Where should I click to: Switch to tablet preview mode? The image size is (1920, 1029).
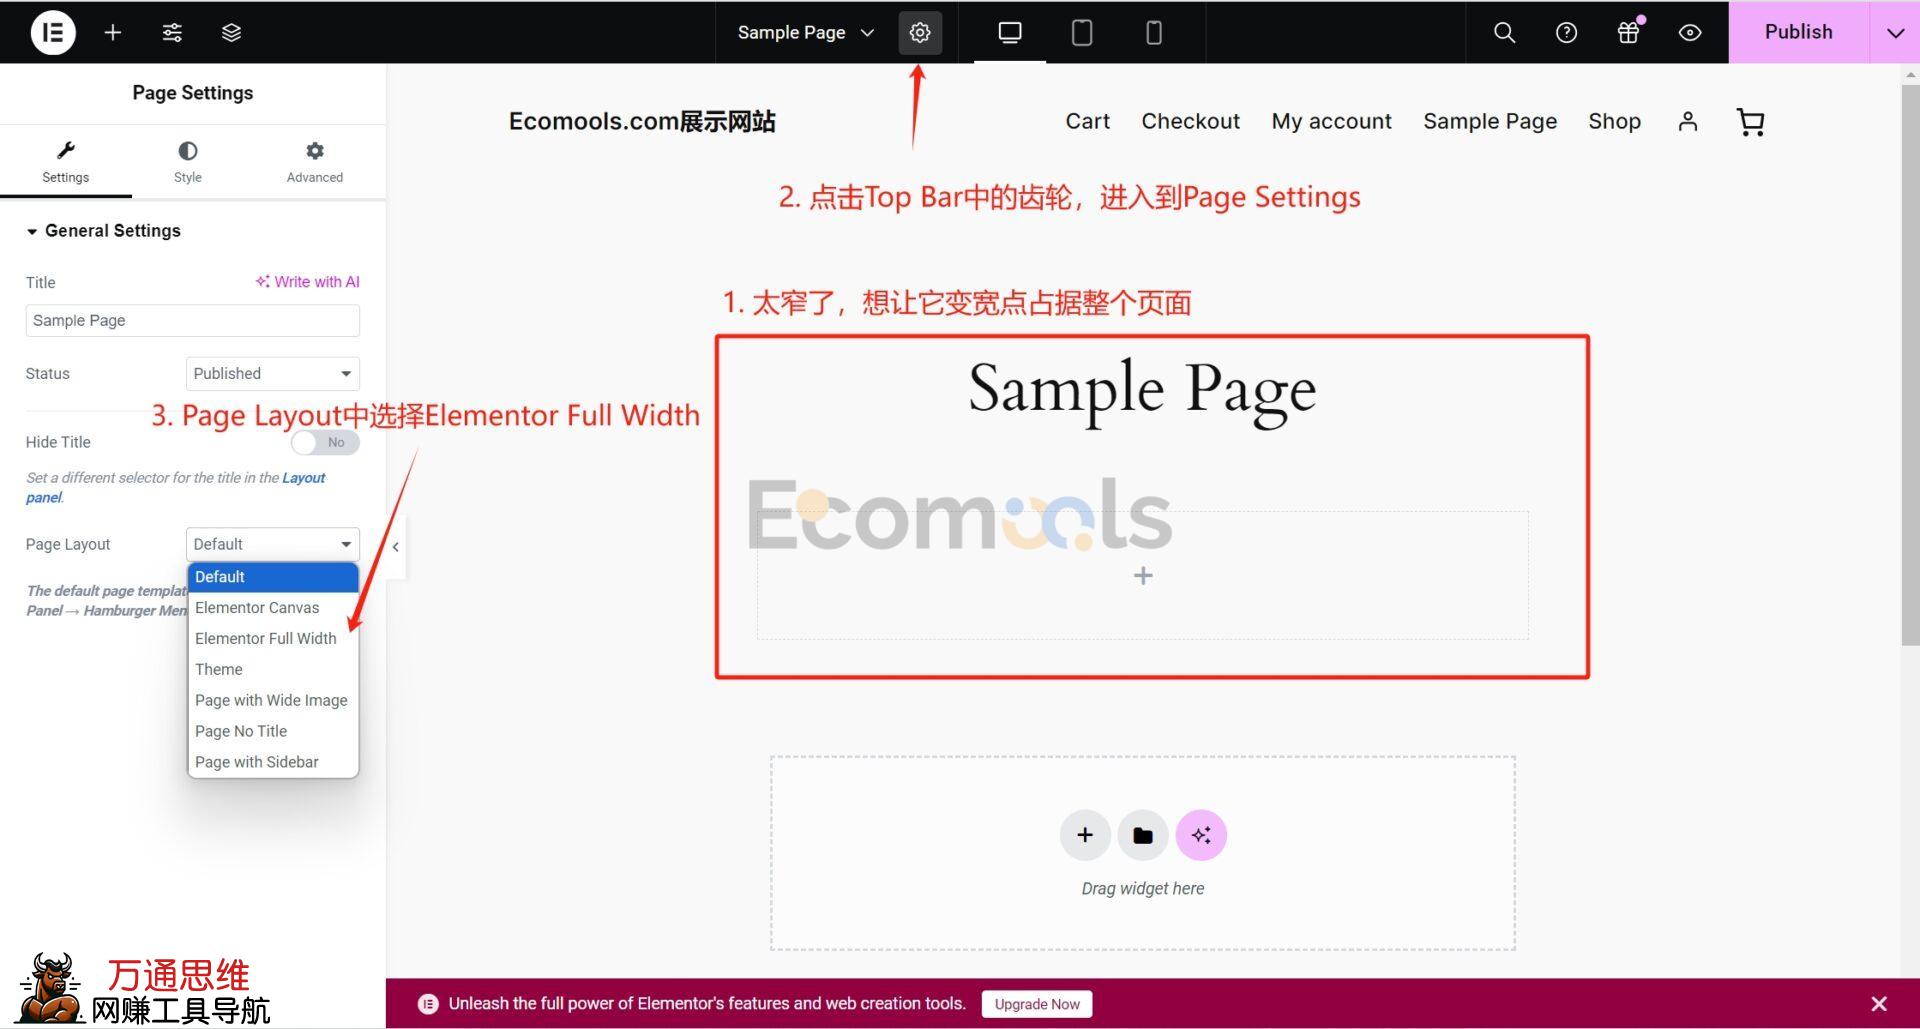click(x=1081, y=33)
